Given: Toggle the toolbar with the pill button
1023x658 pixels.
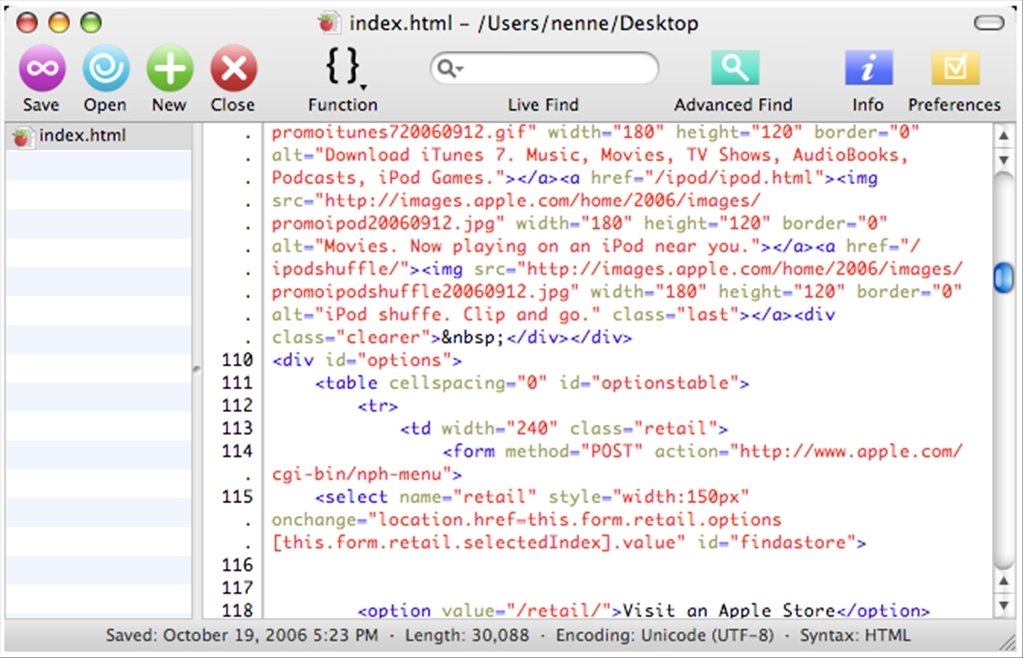Looking at the screenshot, I should point(988,23).
